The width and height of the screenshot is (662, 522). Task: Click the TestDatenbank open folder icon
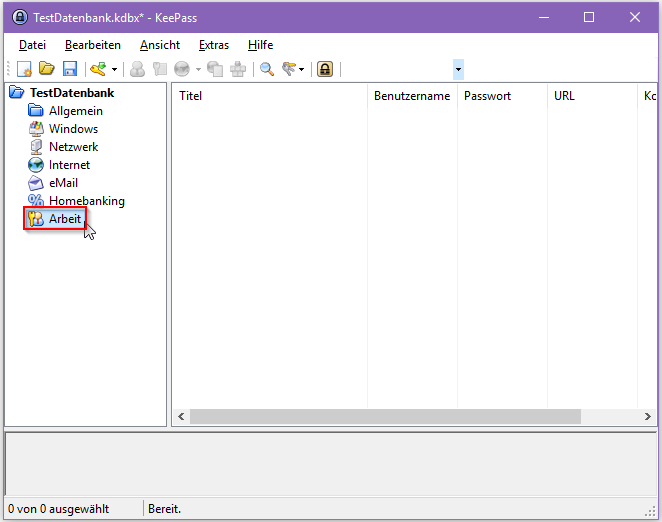pyautogui.click(x=16, y=92)
